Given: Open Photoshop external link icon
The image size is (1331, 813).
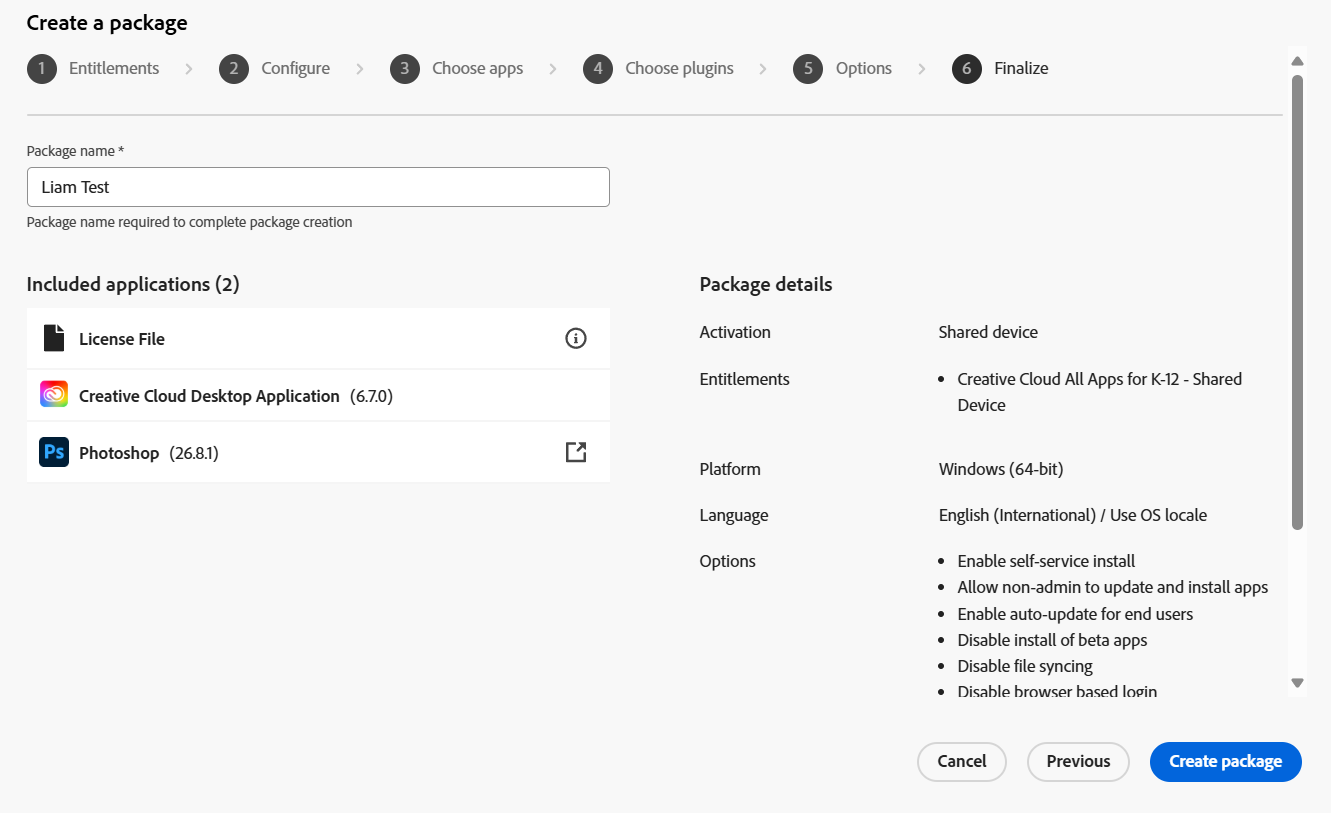Looking at the screenshot, I should point(576,452).
